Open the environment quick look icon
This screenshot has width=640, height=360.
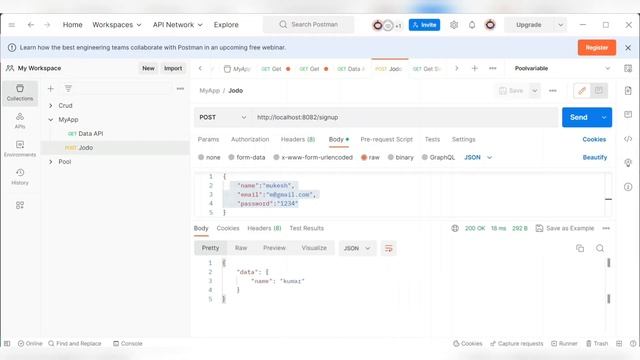(628, 69)
